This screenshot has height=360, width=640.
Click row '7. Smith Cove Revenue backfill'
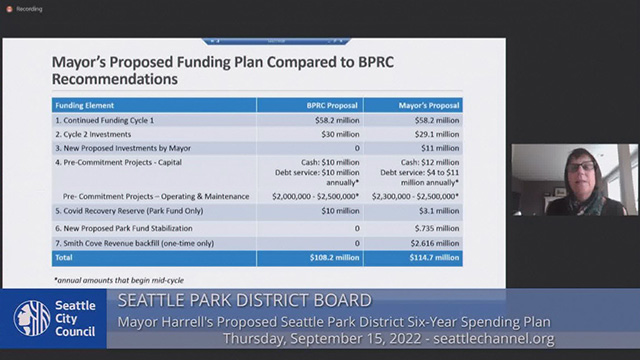257,243
